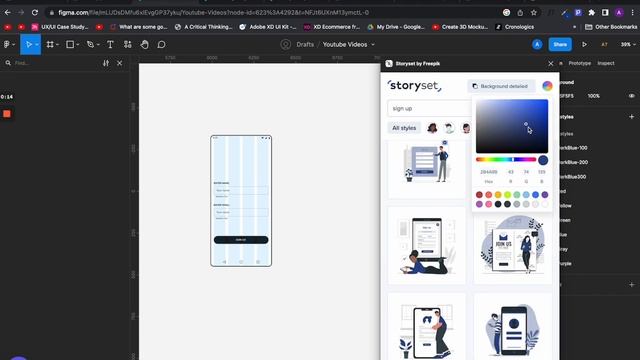This screenshot has height=360, width=640.
Task: Click the Drafts breadcrumb link
Action: pos(305,44)
